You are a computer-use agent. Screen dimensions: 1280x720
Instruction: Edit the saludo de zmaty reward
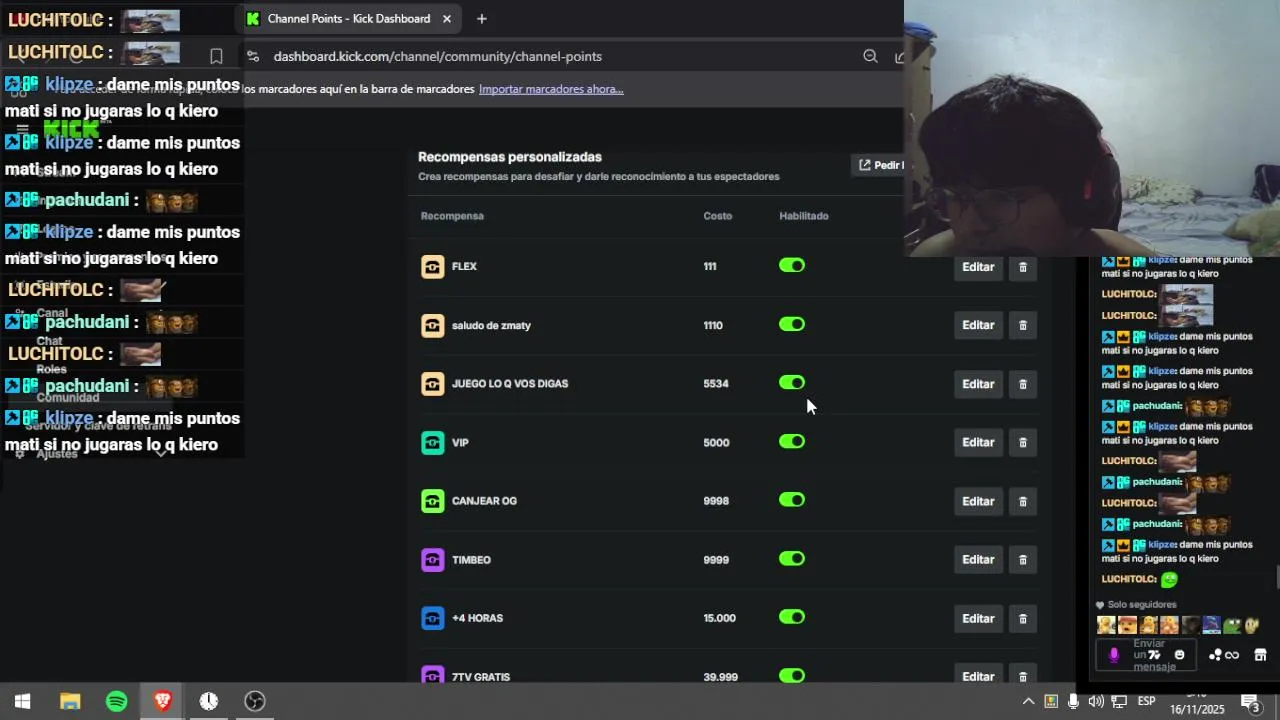(977, 325)
